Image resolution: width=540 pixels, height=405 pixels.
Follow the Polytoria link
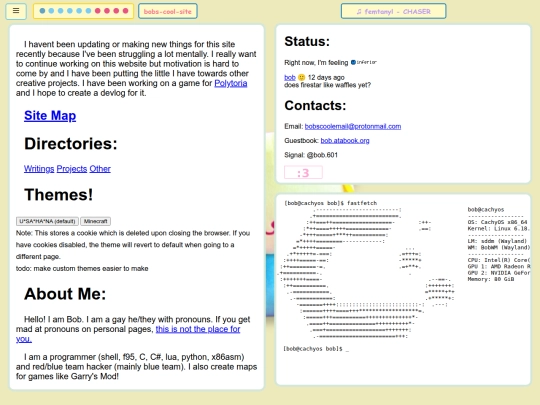230,83
